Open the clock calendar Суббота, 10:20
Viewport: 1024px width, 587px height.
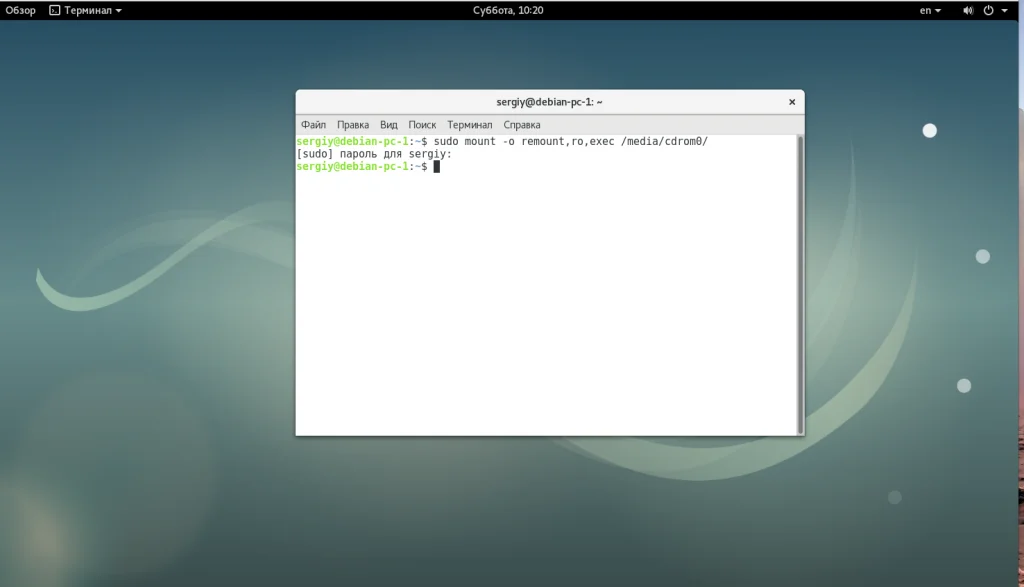point(508,11)
